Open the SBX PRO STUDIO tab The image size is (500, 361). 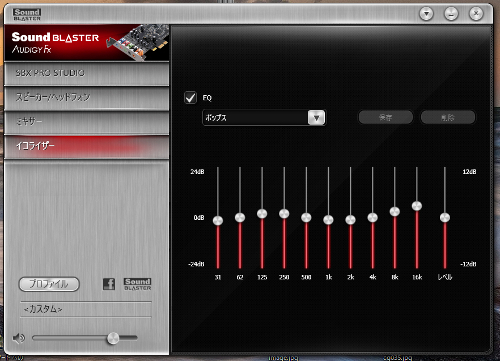pyautogui.click(x=87, y=73)
